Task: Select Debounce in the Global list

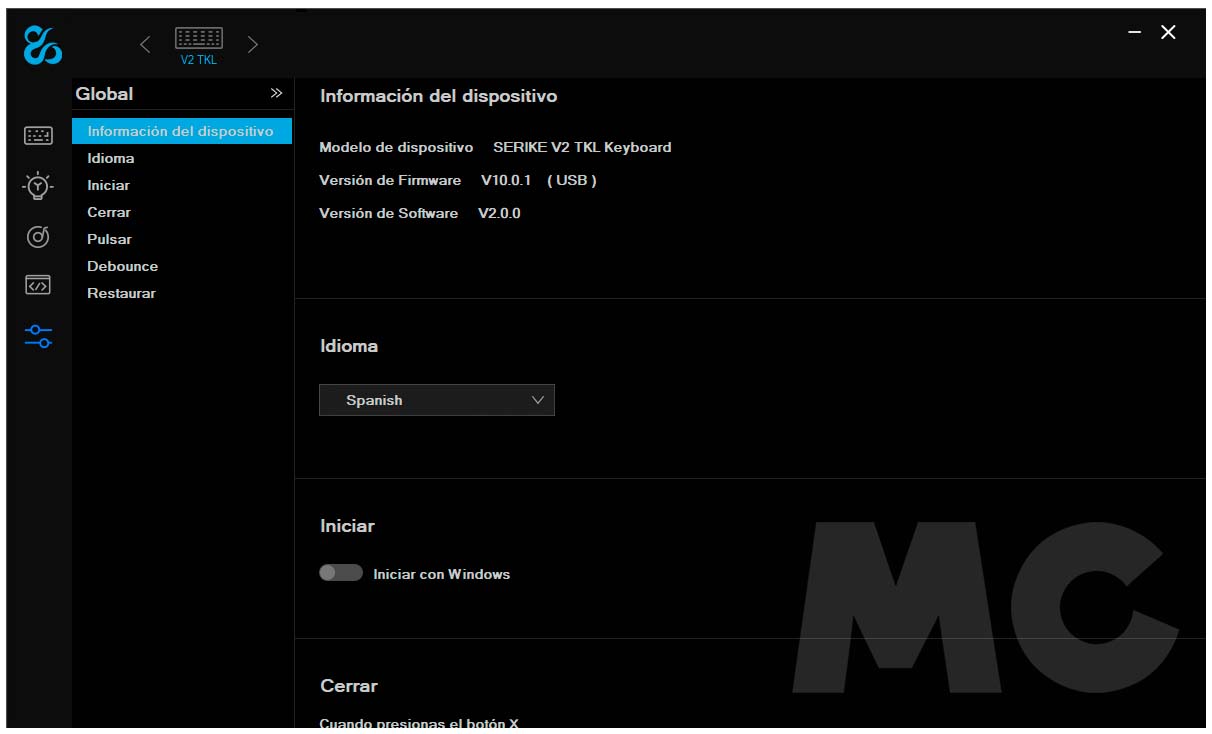Action: pos(122,266)
